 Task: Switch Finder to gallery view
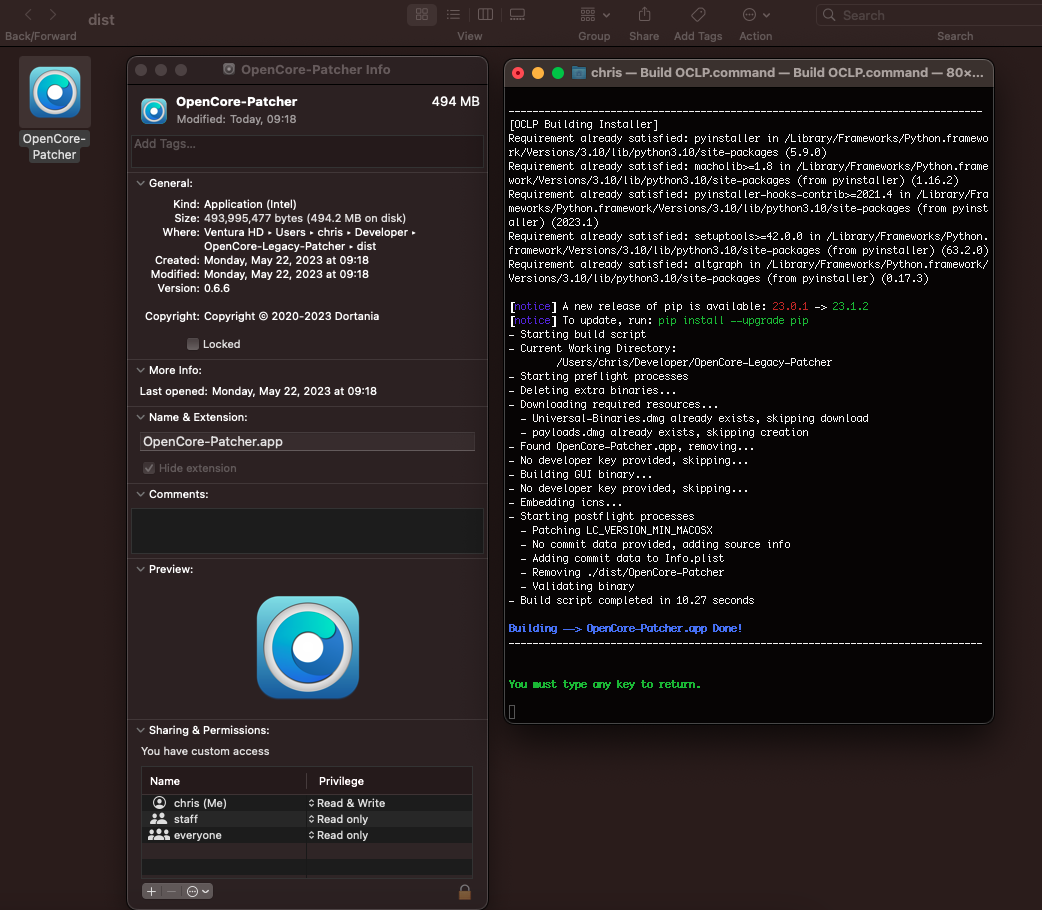click(x=517, y=15)
